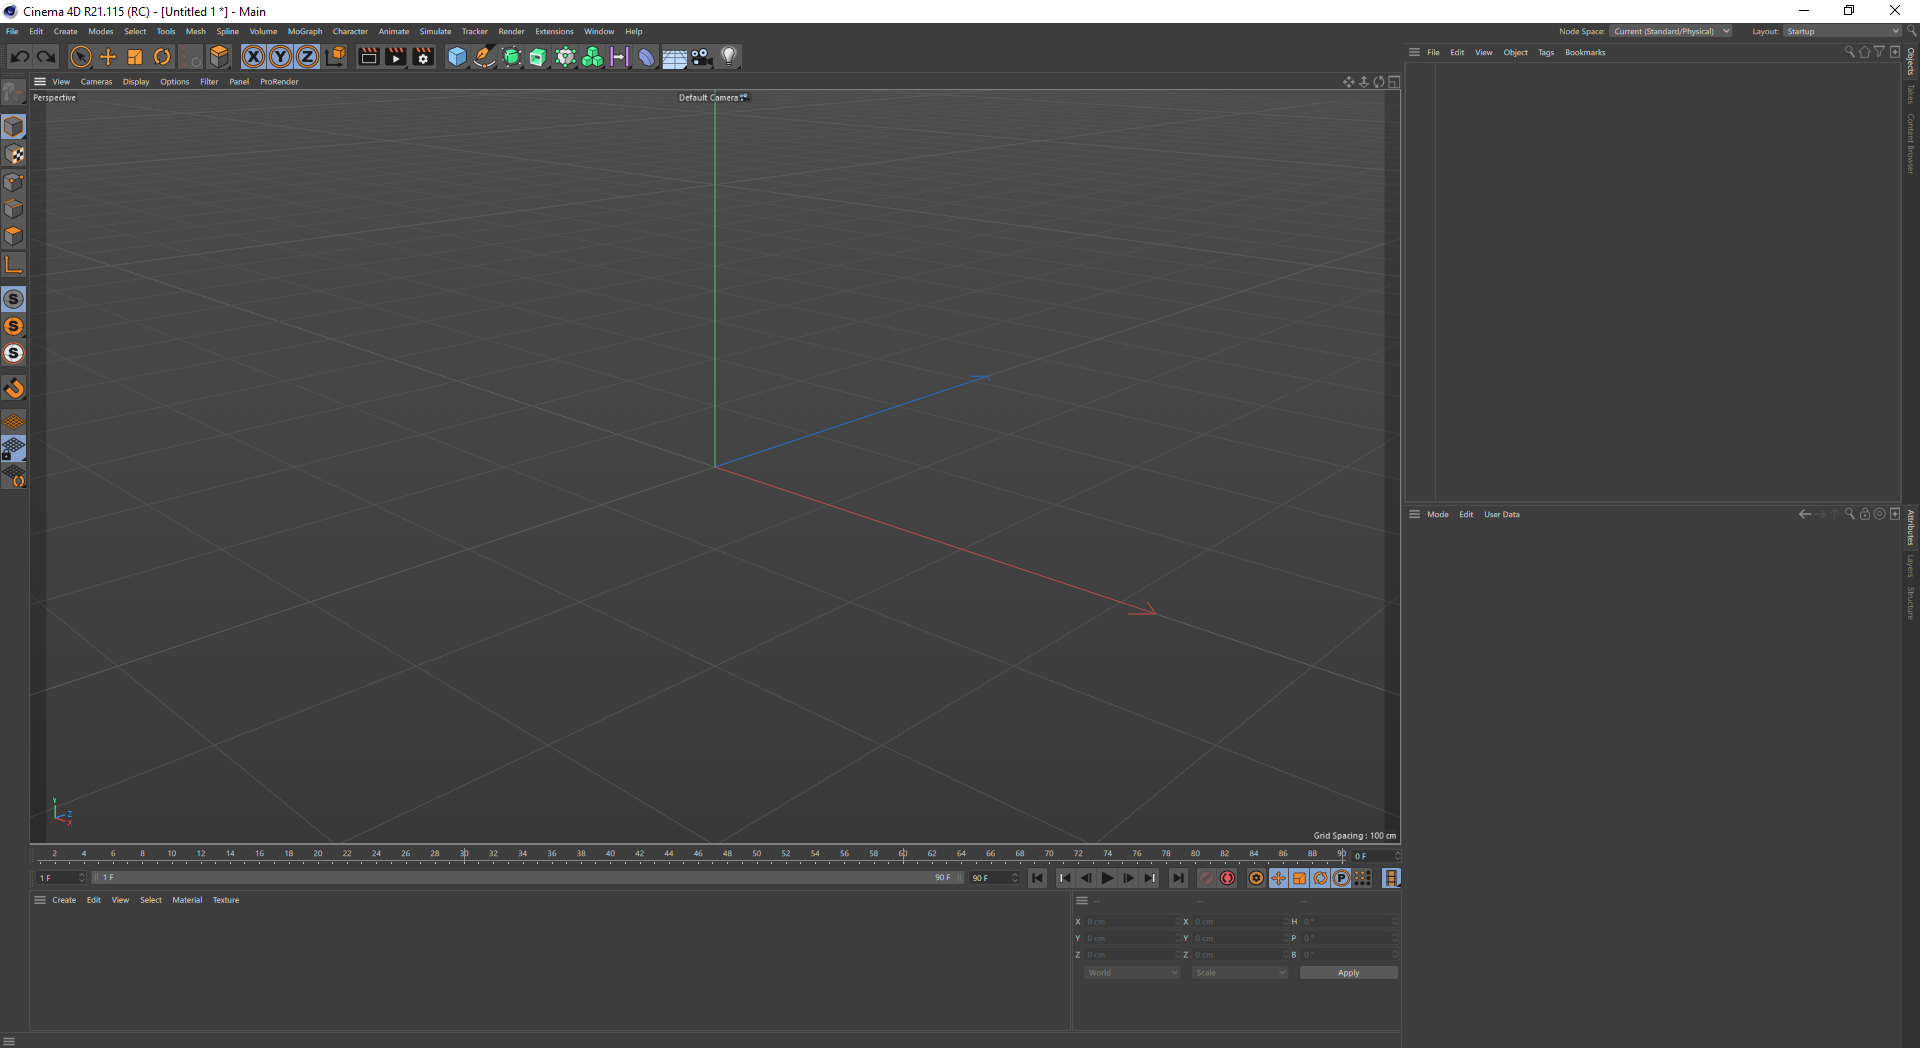
Task: Click attributes back arrow
Action: click(x=1805, y=514)
